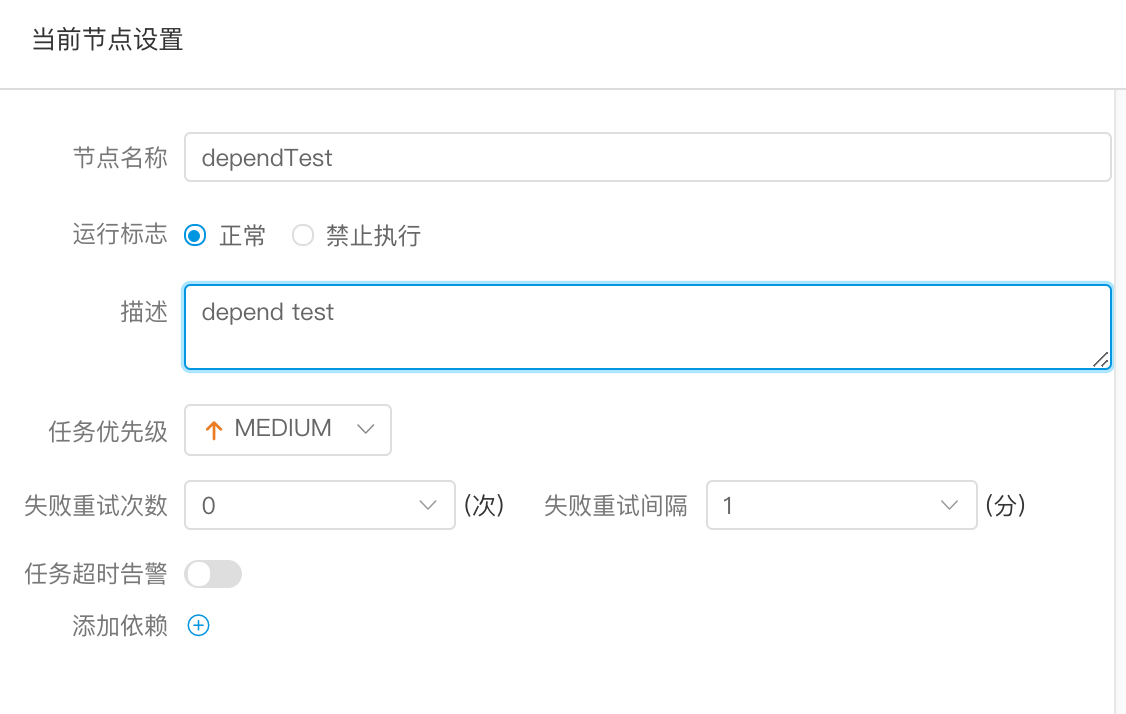1126x714 pixels.
Task: Click the chevron in 失败重试次数 select
Action: coord(428,506)
